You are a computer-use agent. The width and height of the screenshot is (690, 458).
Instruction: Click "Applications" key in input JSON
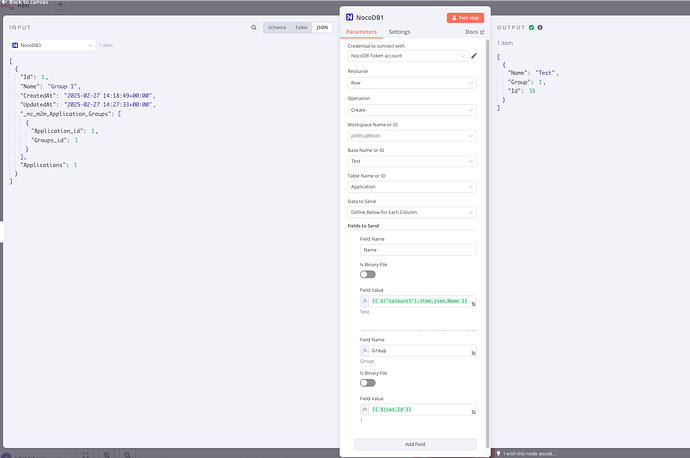pyautogui.click(x=43, y=165)
